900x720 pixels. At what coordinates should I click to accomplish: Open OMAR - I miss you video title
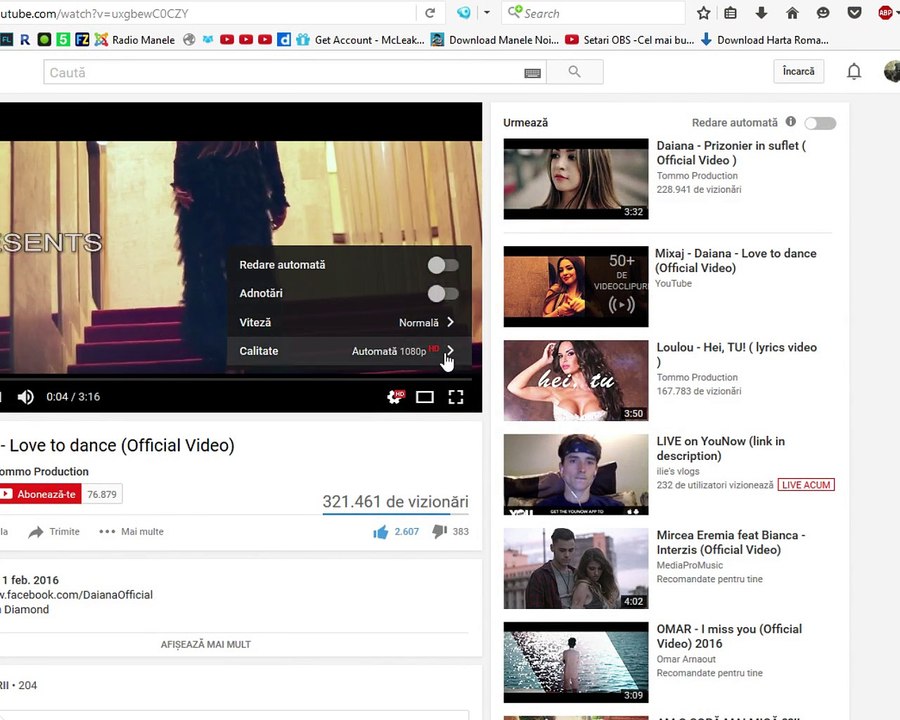(729, 636)
